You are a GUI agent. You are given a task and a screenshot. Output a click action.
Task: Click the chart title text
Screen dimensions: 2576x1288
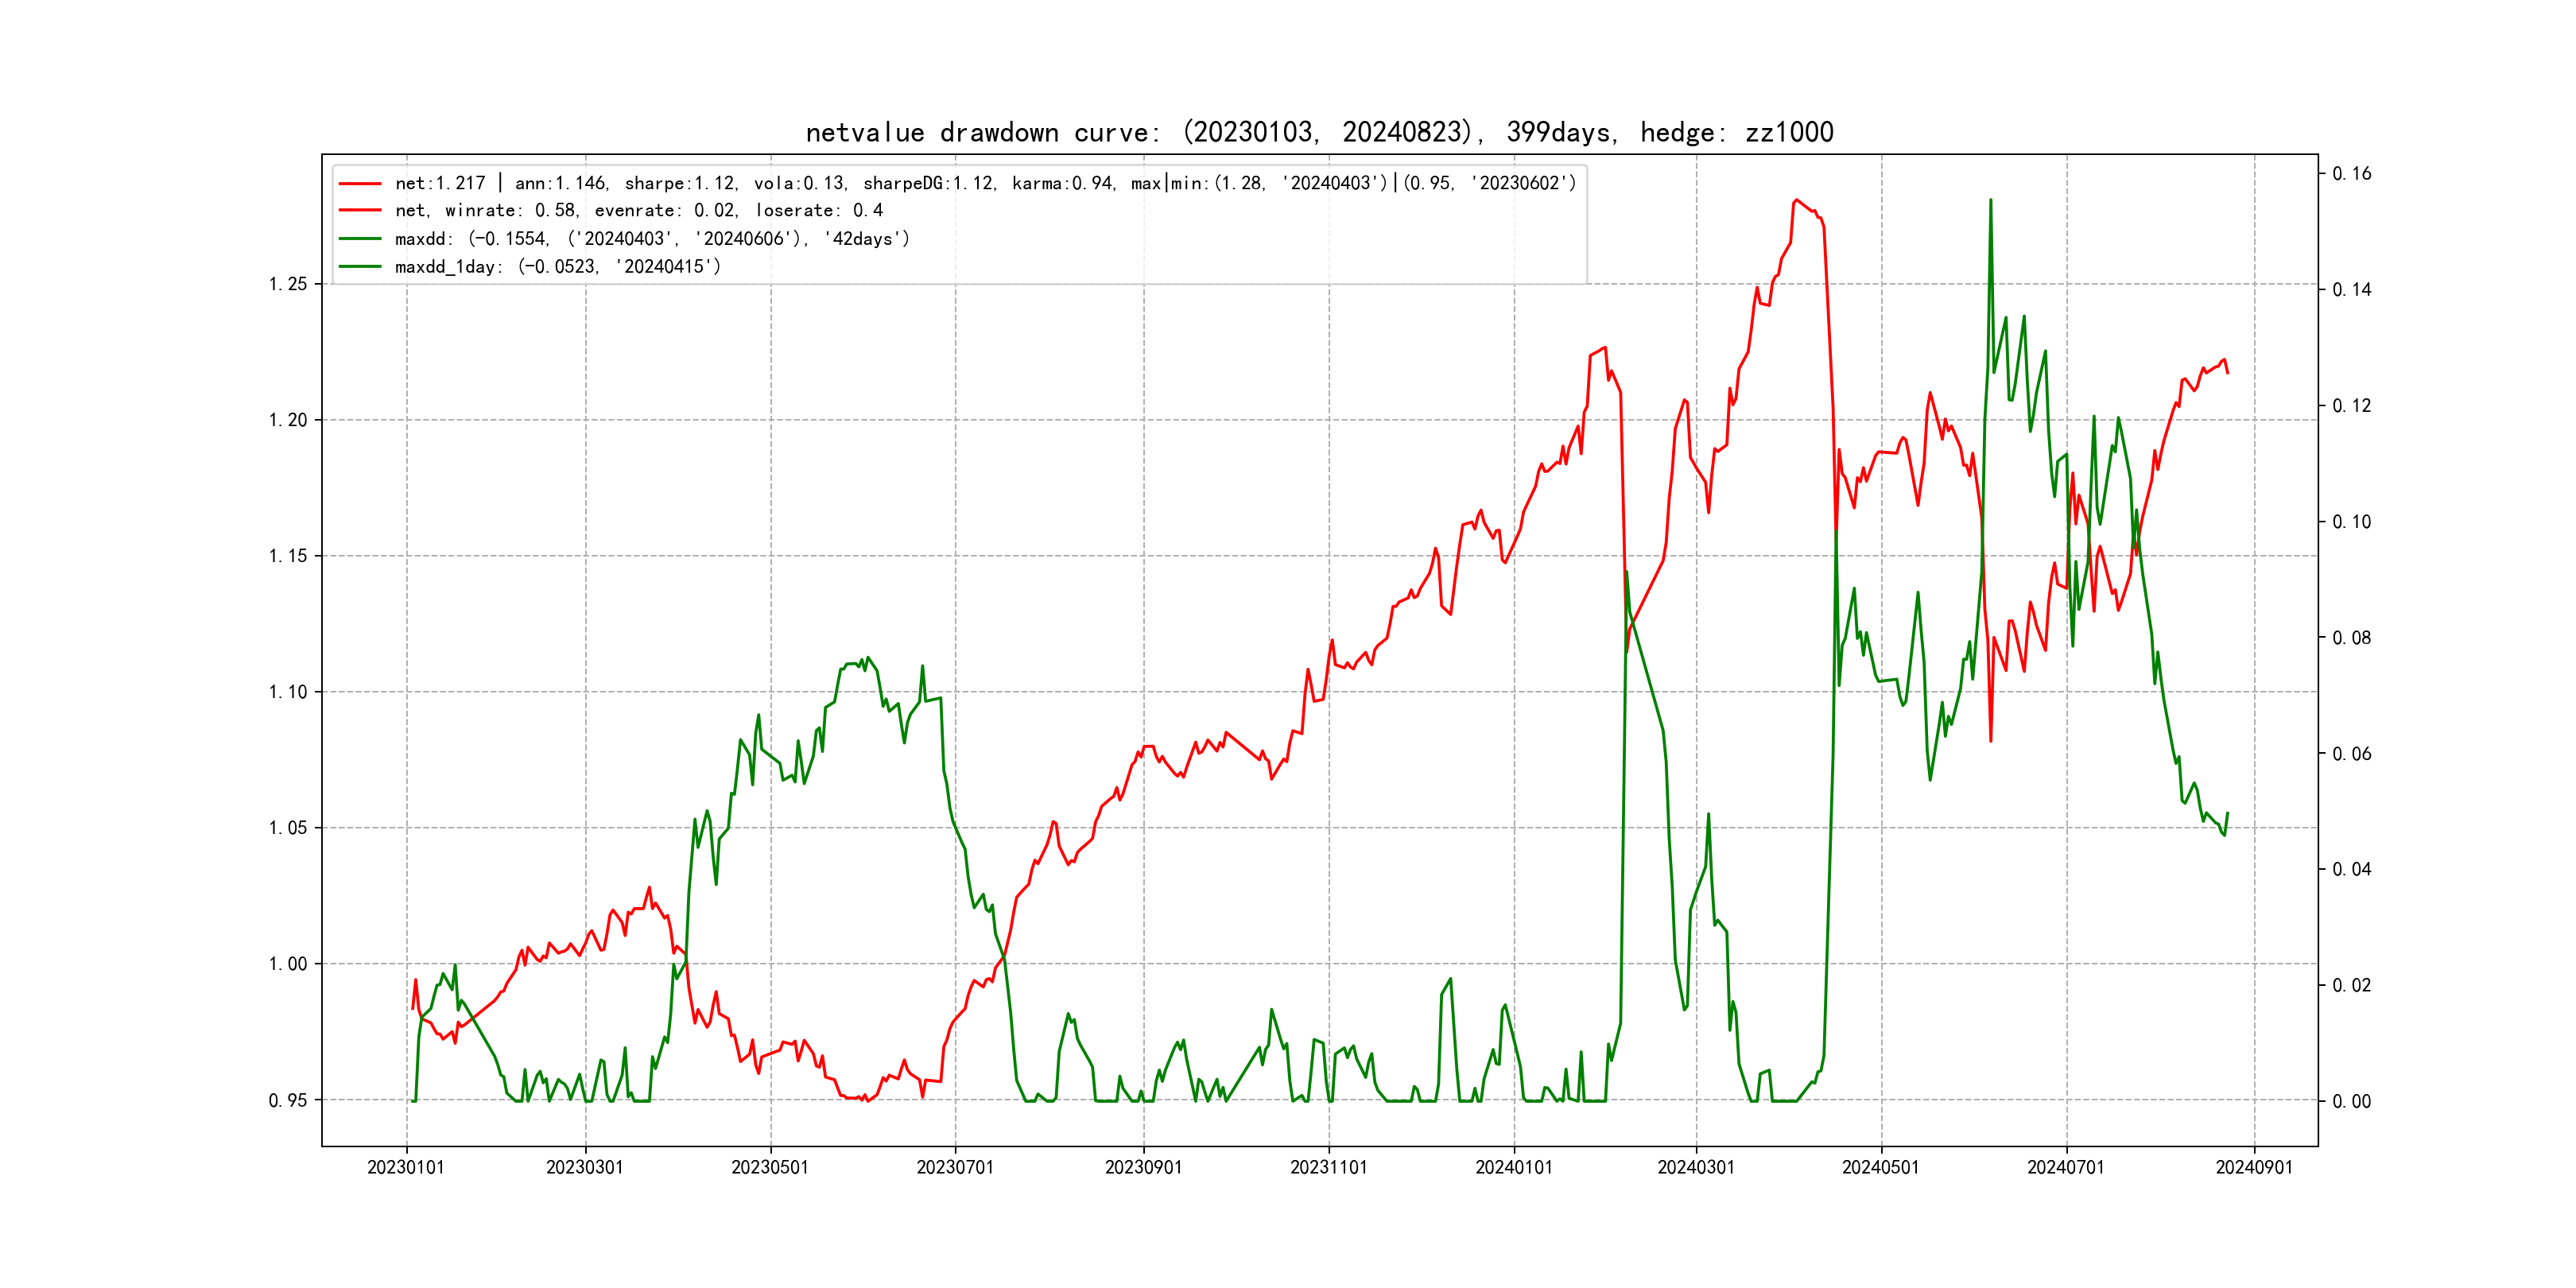click(x=1319, y=133)
